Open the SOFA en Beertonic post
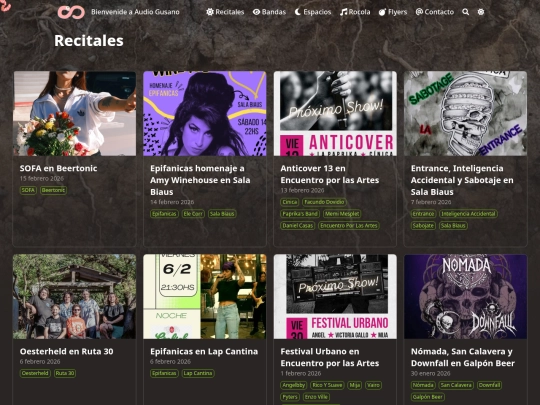 click(x=58, y=168)
